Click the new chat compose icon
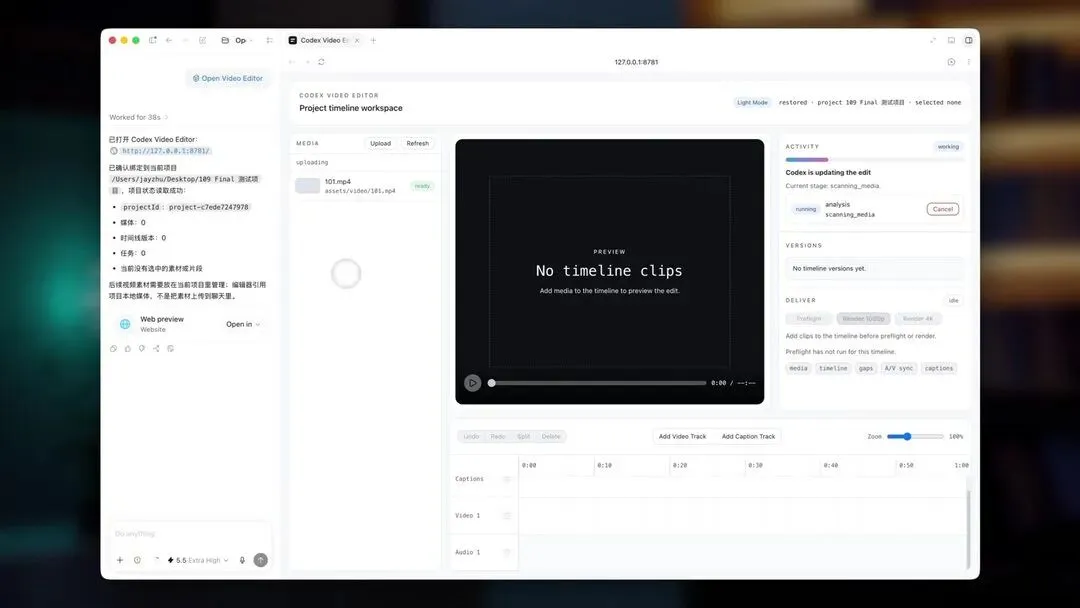This screenshot has height=608, width=1080. pyautogui.click(x=202, y=40)
